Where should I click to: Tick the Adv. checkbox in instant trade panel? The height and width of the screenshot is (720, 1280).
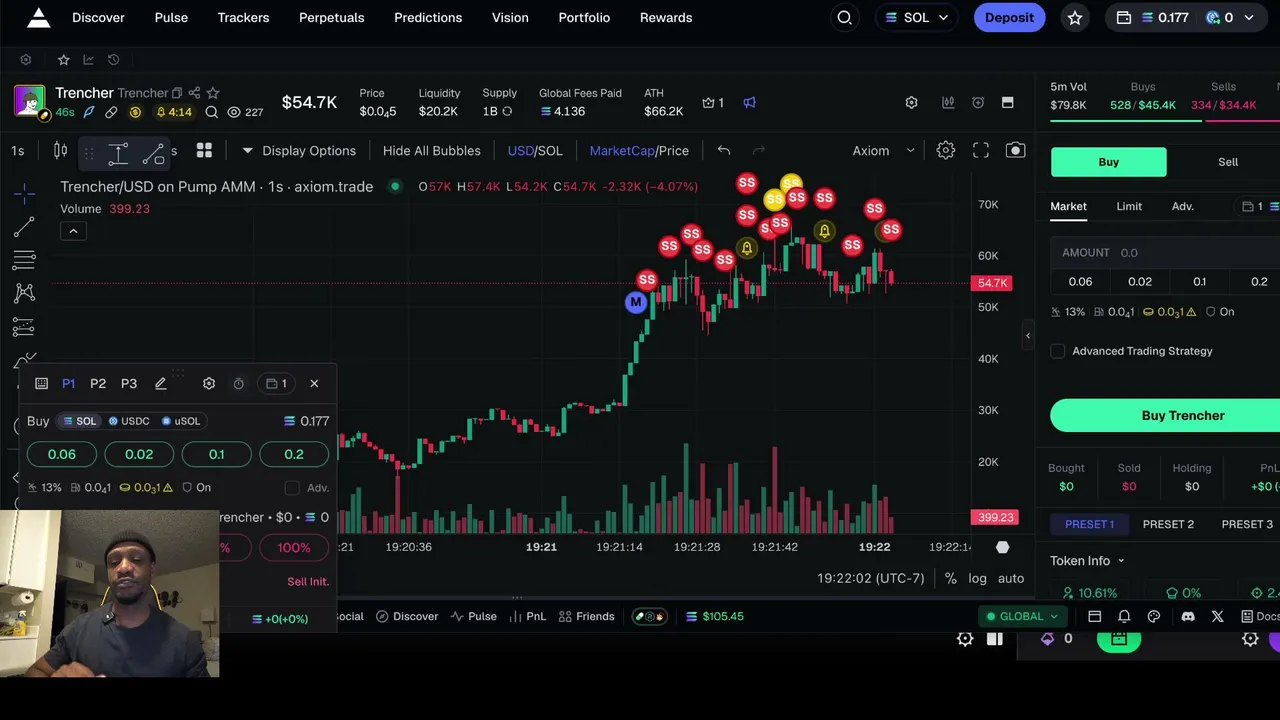292,488
